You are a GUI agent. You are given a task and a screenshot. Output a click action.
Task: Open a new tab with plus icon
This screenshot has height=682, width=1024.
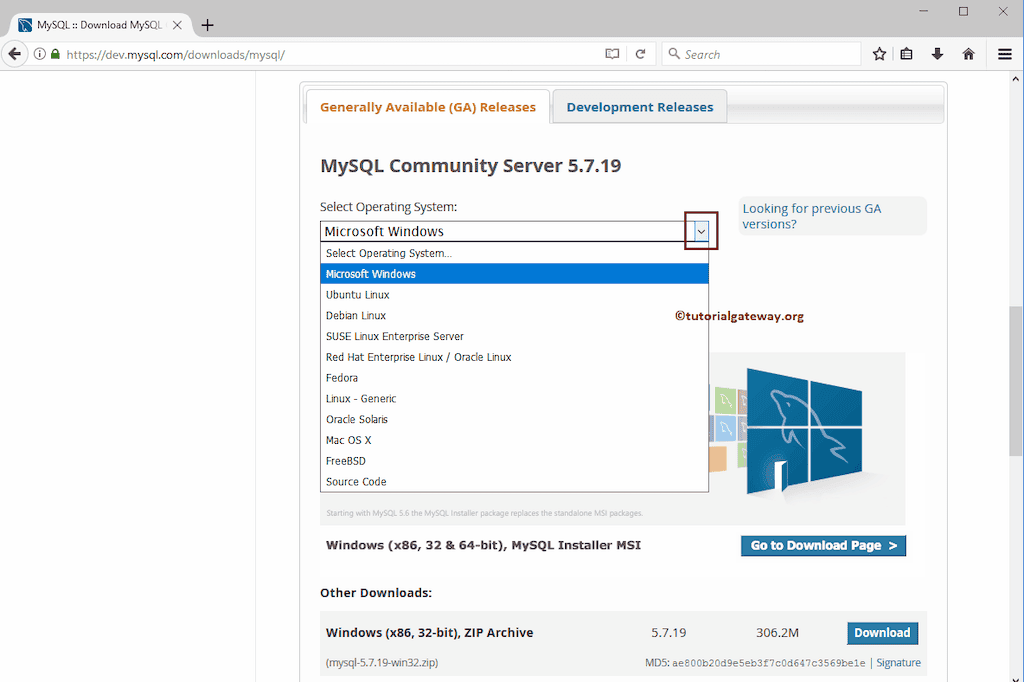[x=208, y=25]
